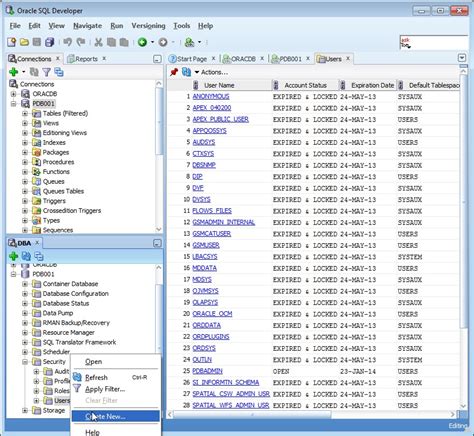The width and height of the screenshot is (474, 436).
Task: Click the Undo toolbar icon
Action: [68, 42]
